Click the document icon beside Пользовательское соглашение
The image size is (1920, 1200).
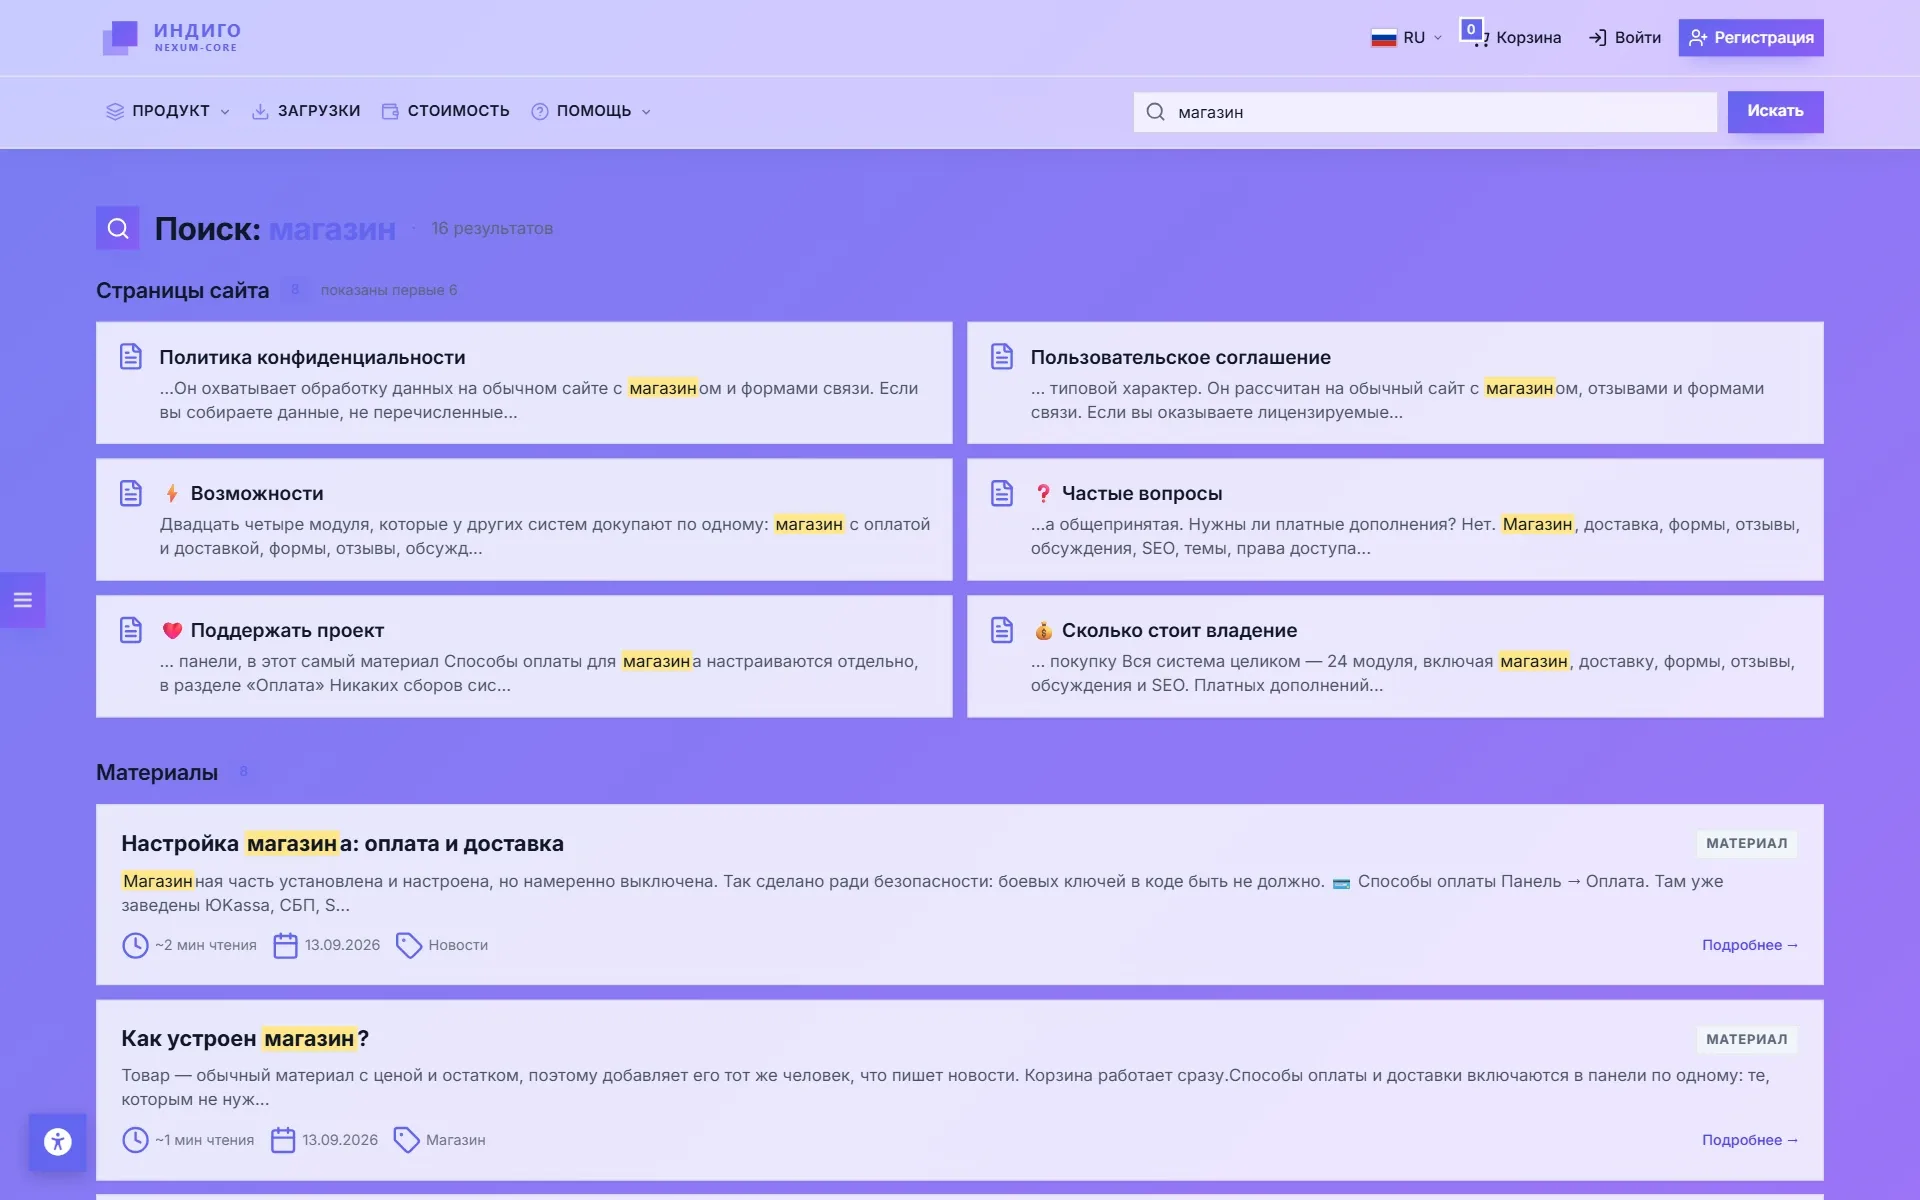click(1002, 356)
